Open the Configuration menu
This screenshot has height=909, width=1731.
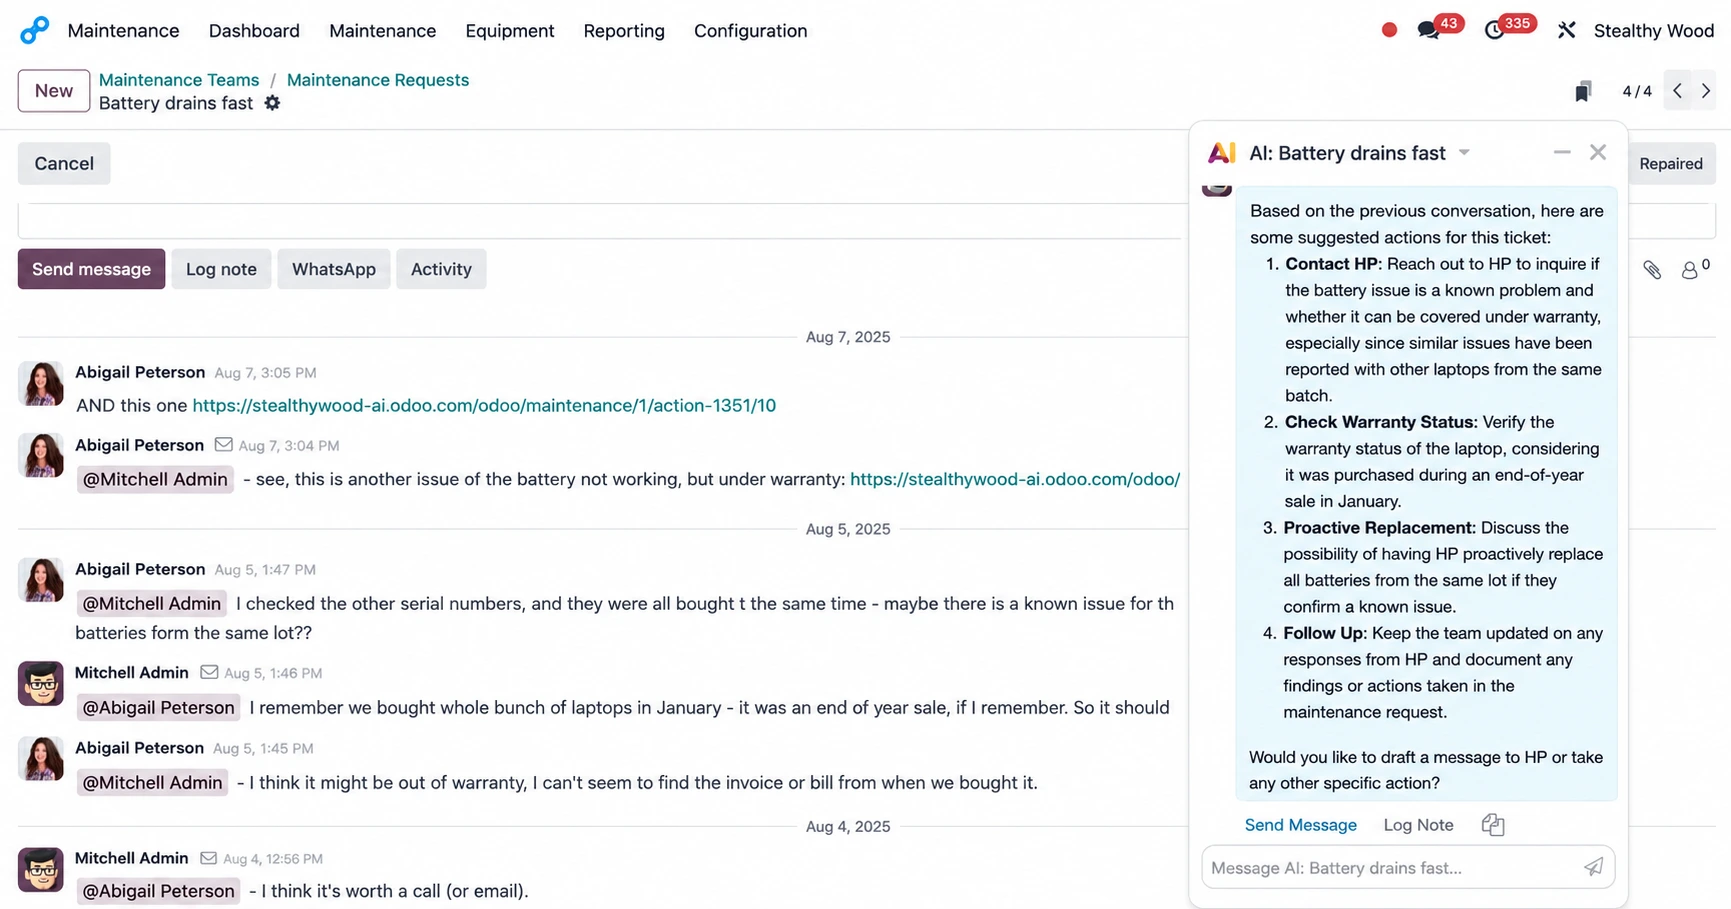750,31
